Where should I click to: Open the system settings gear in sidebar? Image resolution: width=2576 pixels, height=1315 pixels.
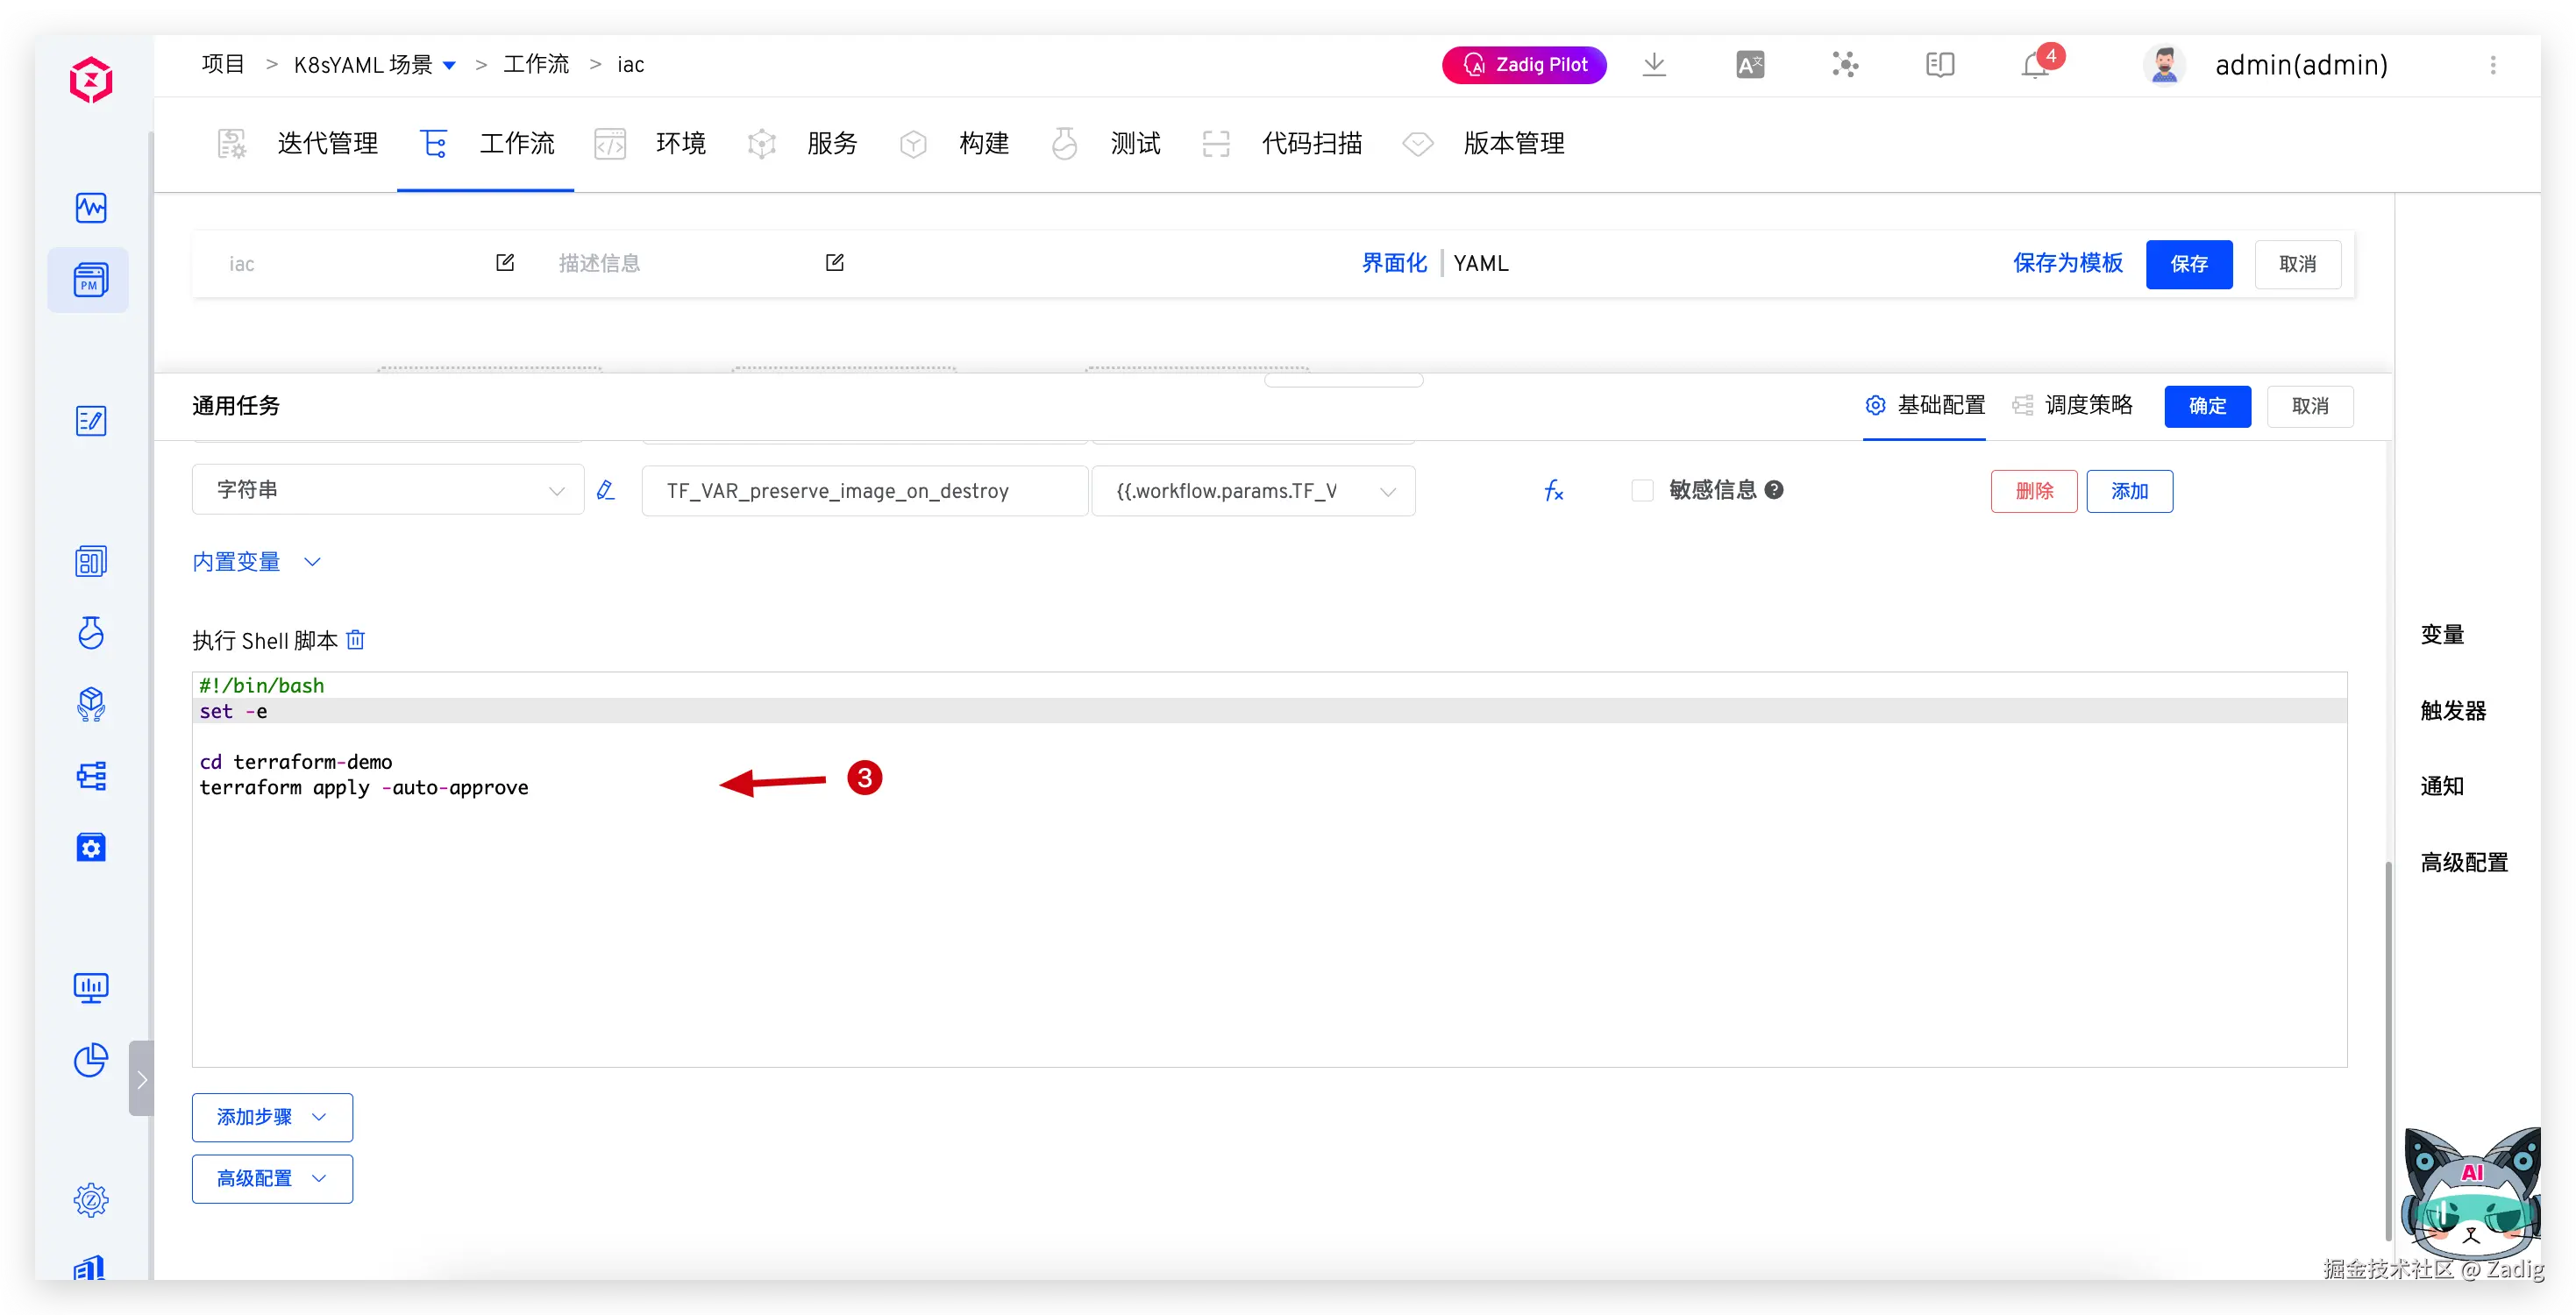pos(90,1199)
